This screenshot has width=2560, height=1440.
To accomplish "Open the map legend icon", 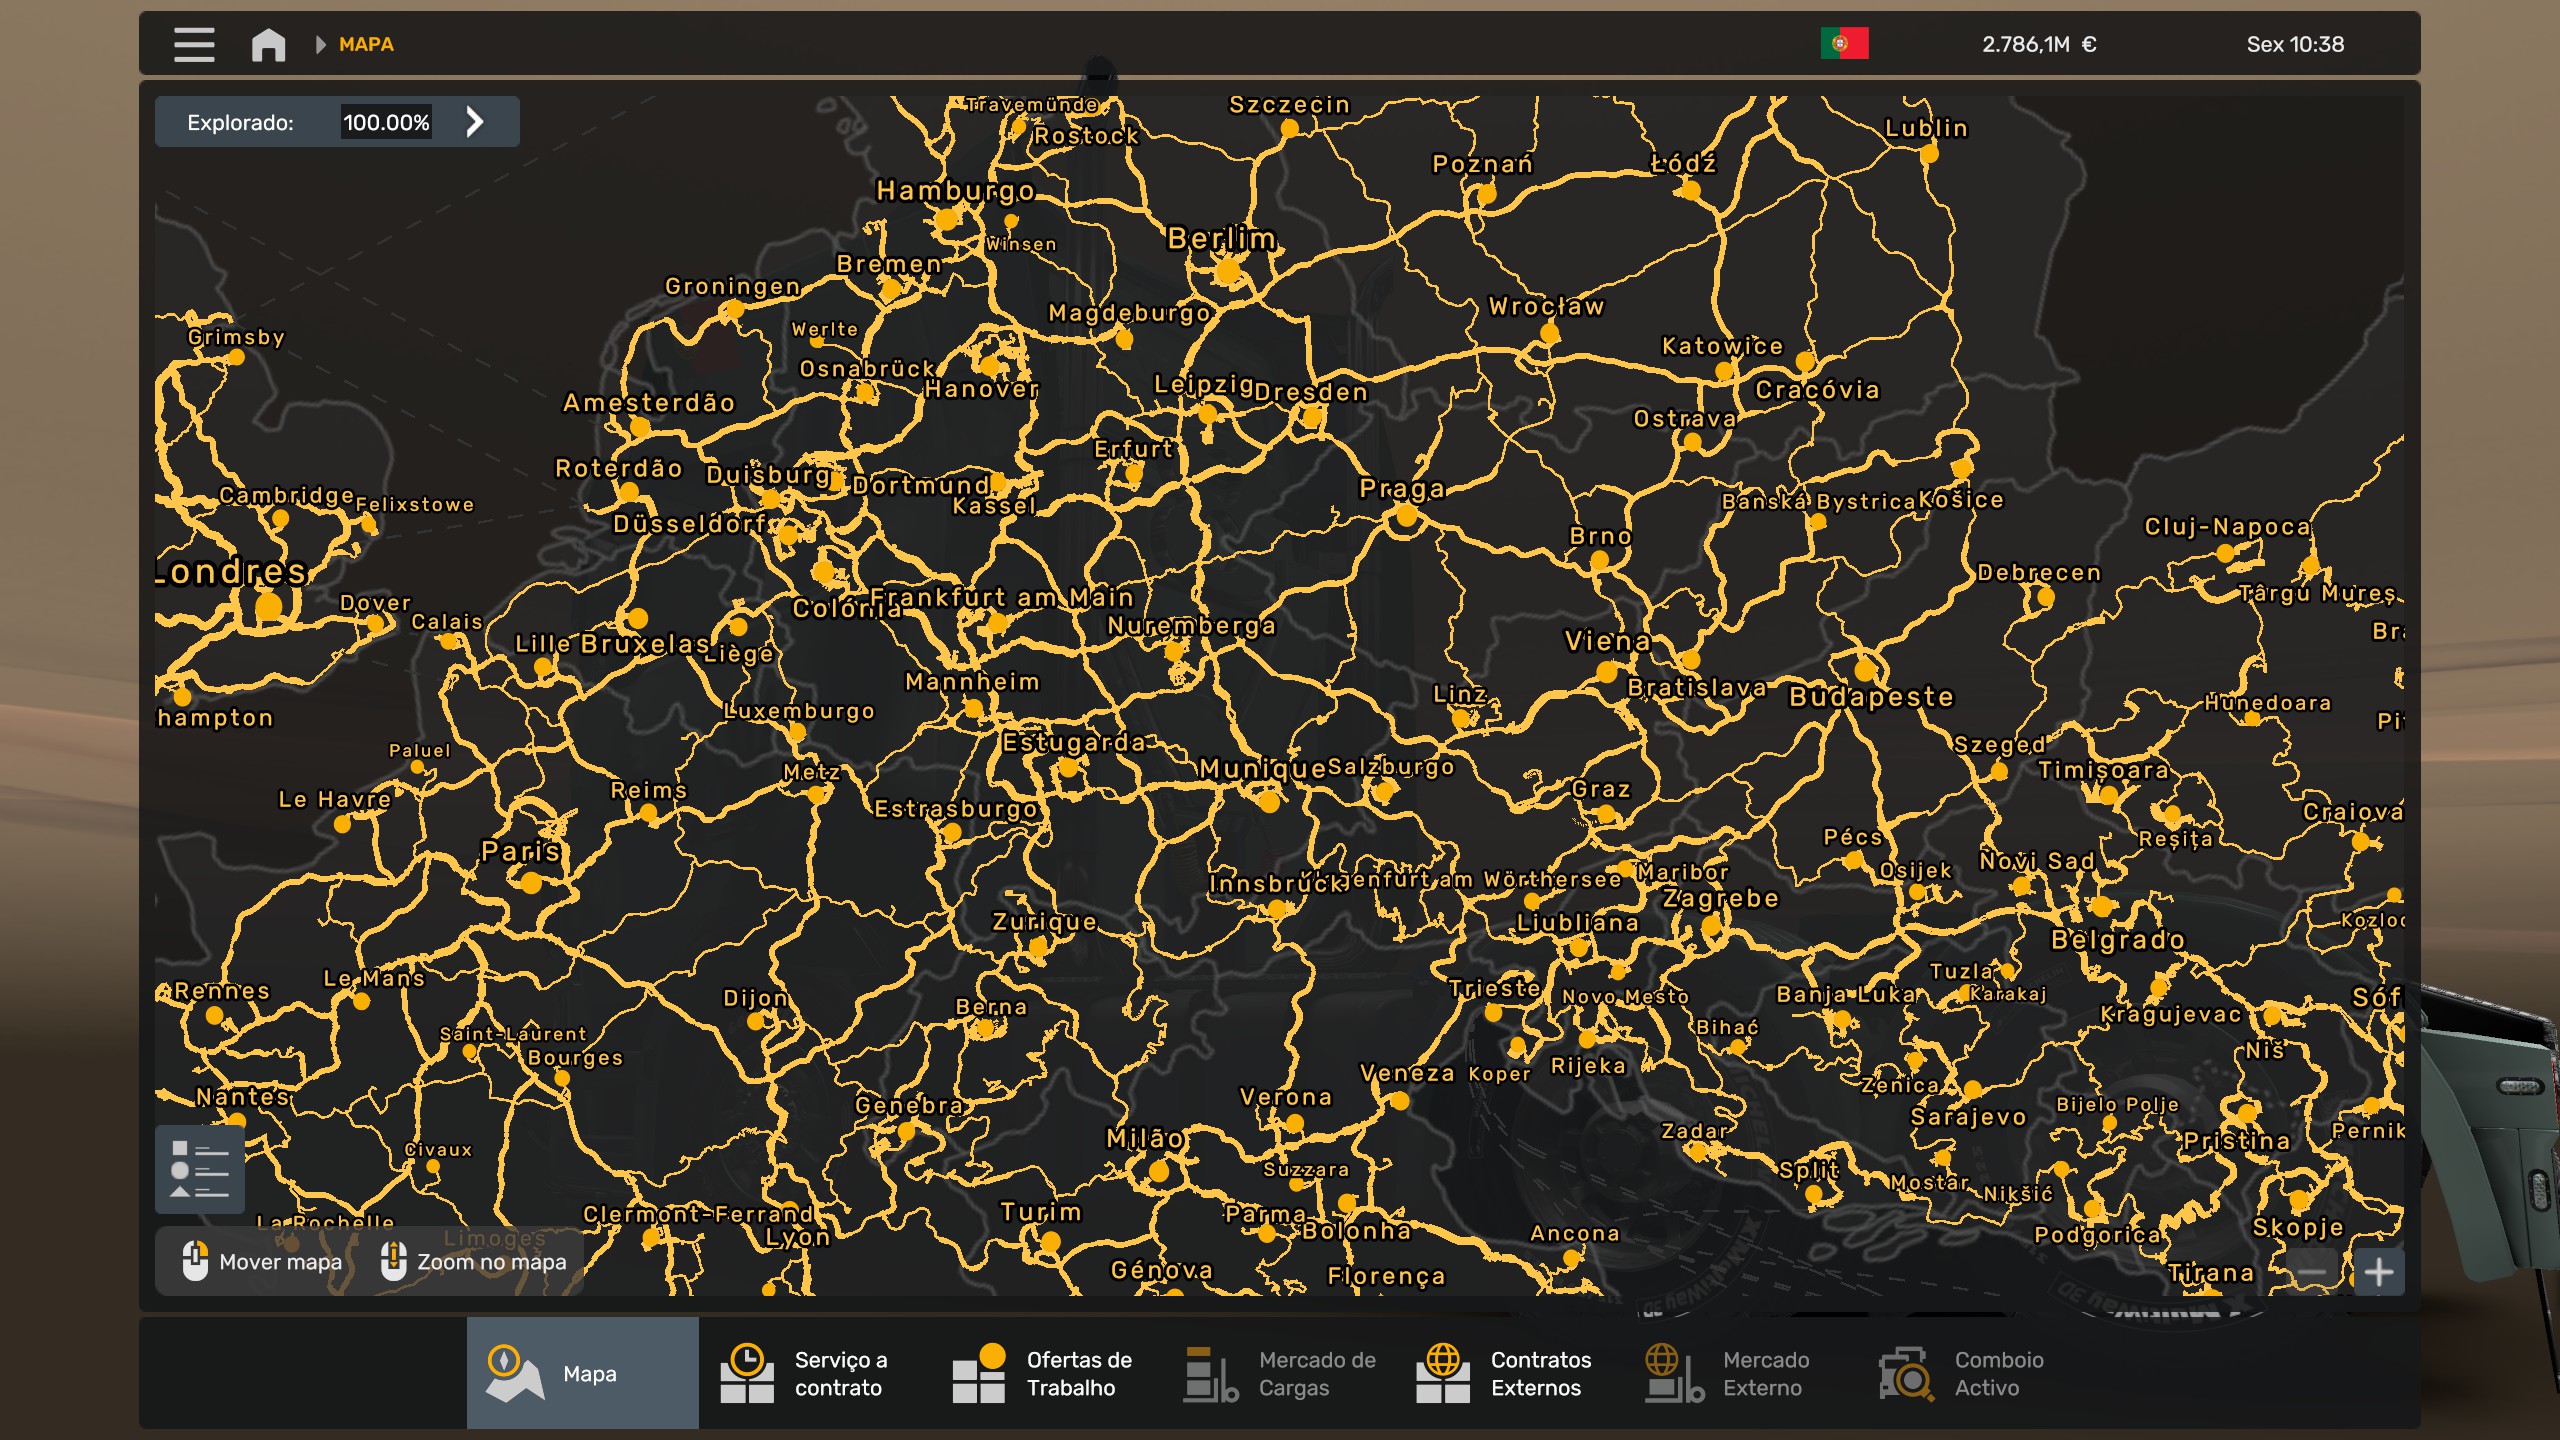I will coord(200,1169).
